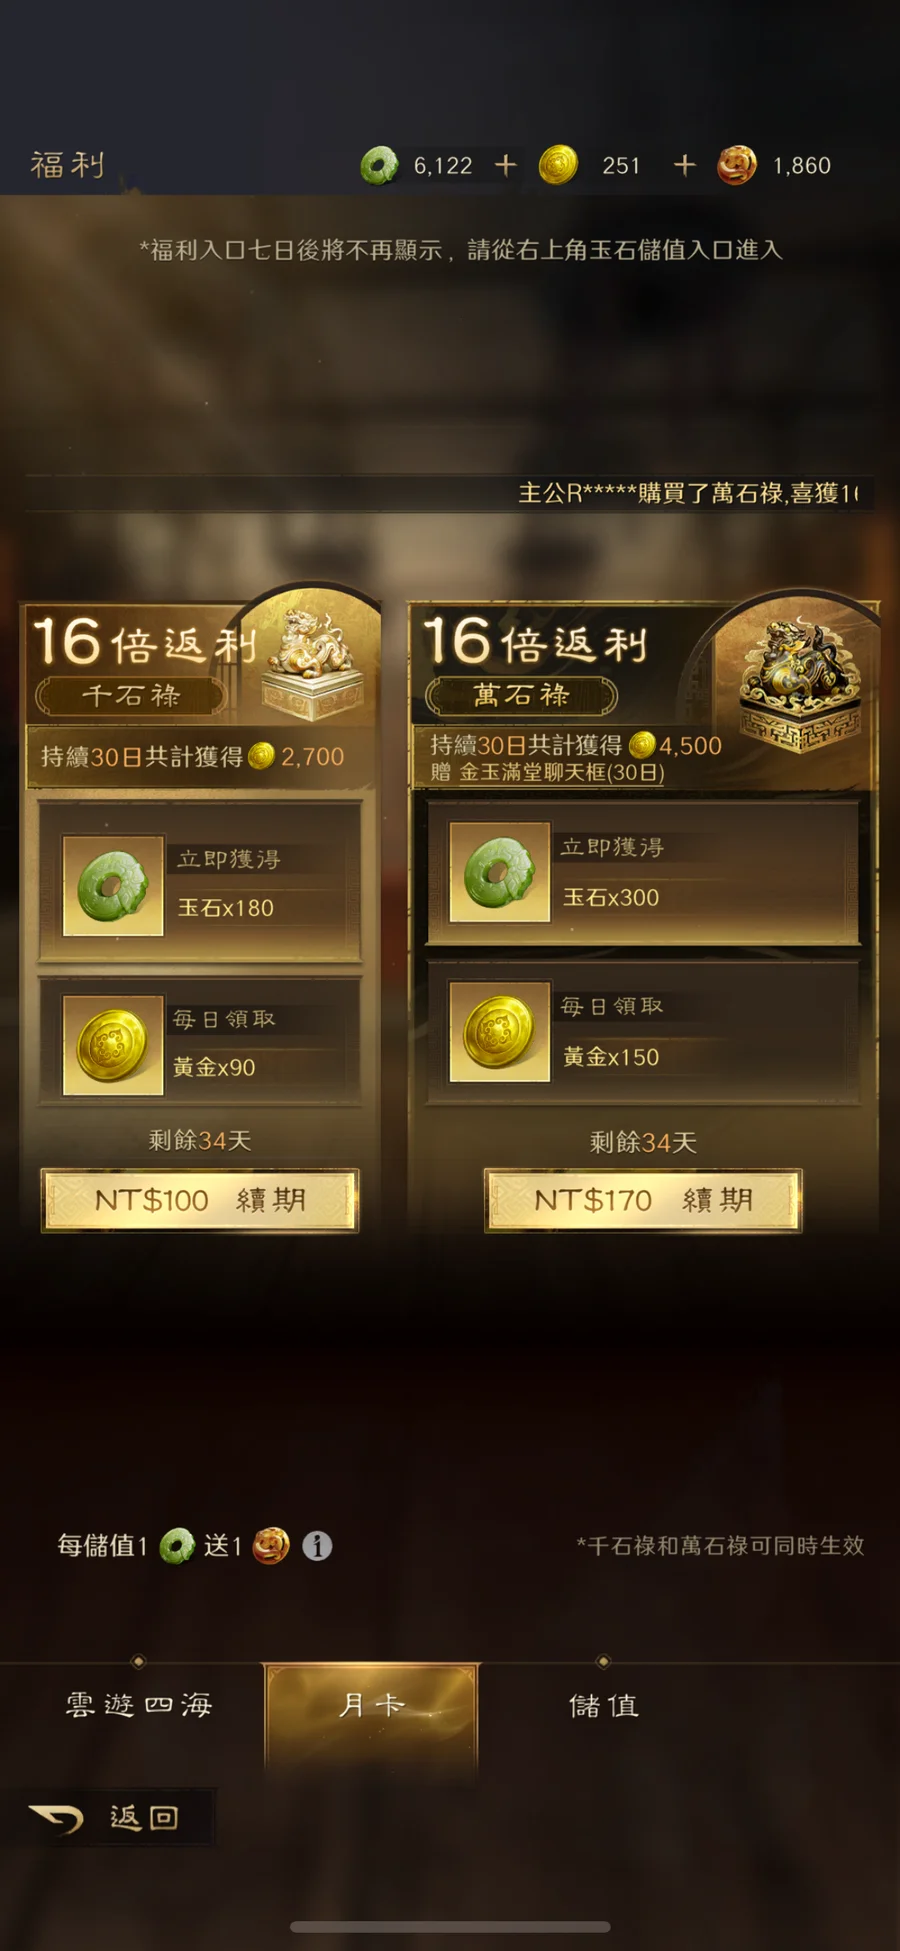The height and width of the screenshot is (1951, 900).
Task: Tap the red-gold token icon showing 1,860
Action: (x=737, y=165)
